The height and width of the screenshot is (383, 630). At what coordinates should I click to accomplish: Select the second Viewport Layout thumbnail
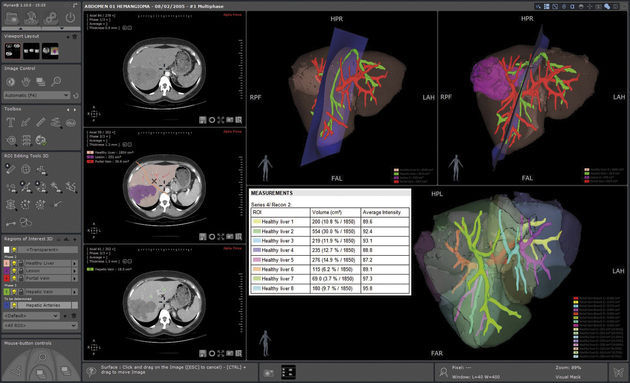31,51
